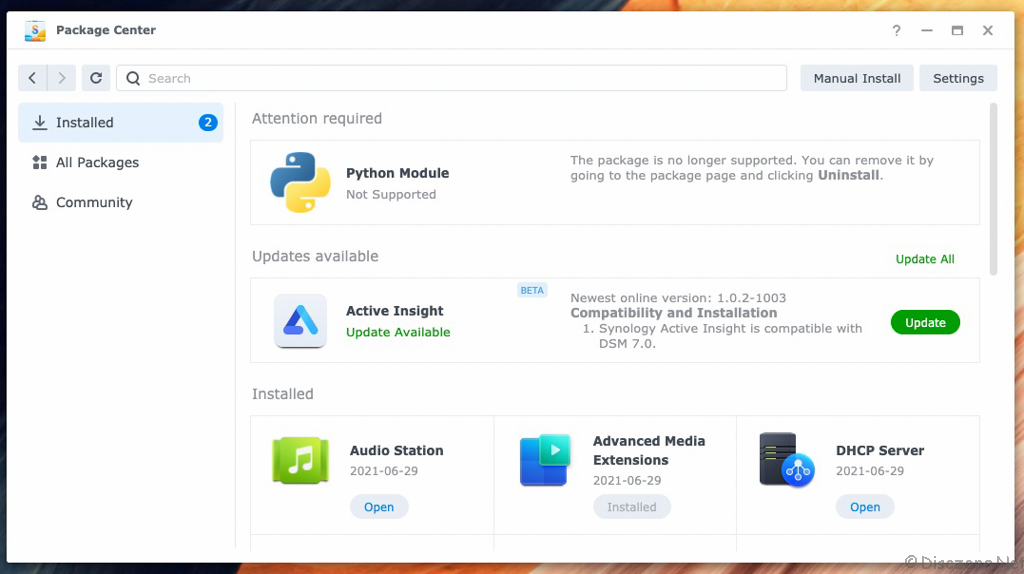Click the DHCP Server title
The image size is (1024, 574).
coord(880,451)
